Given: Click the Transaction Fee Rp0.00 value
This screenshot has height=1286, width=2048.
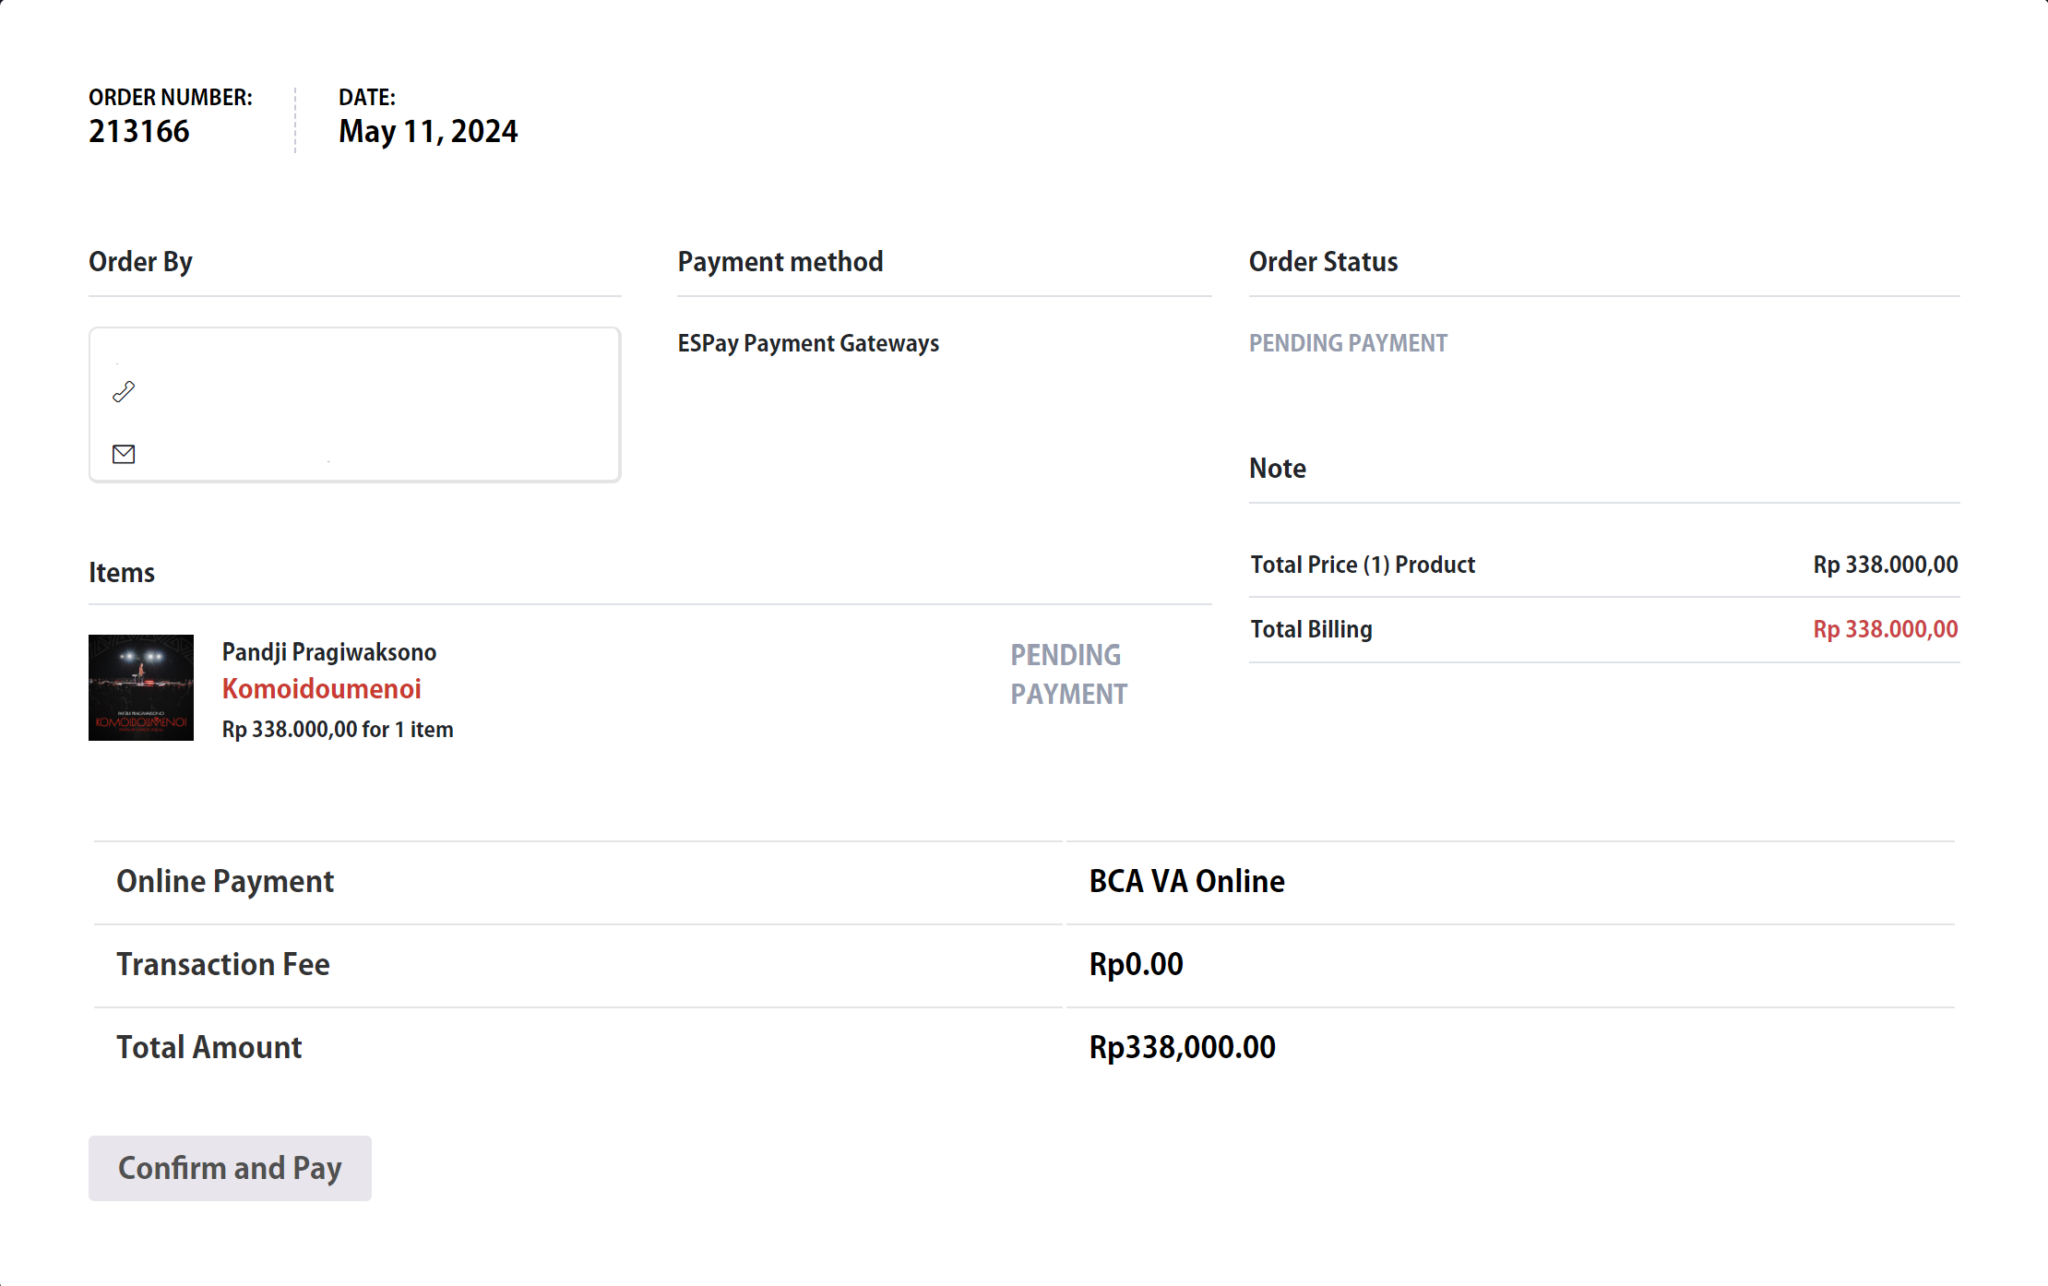Looking at the screenshot, I should coord(1135,964).
